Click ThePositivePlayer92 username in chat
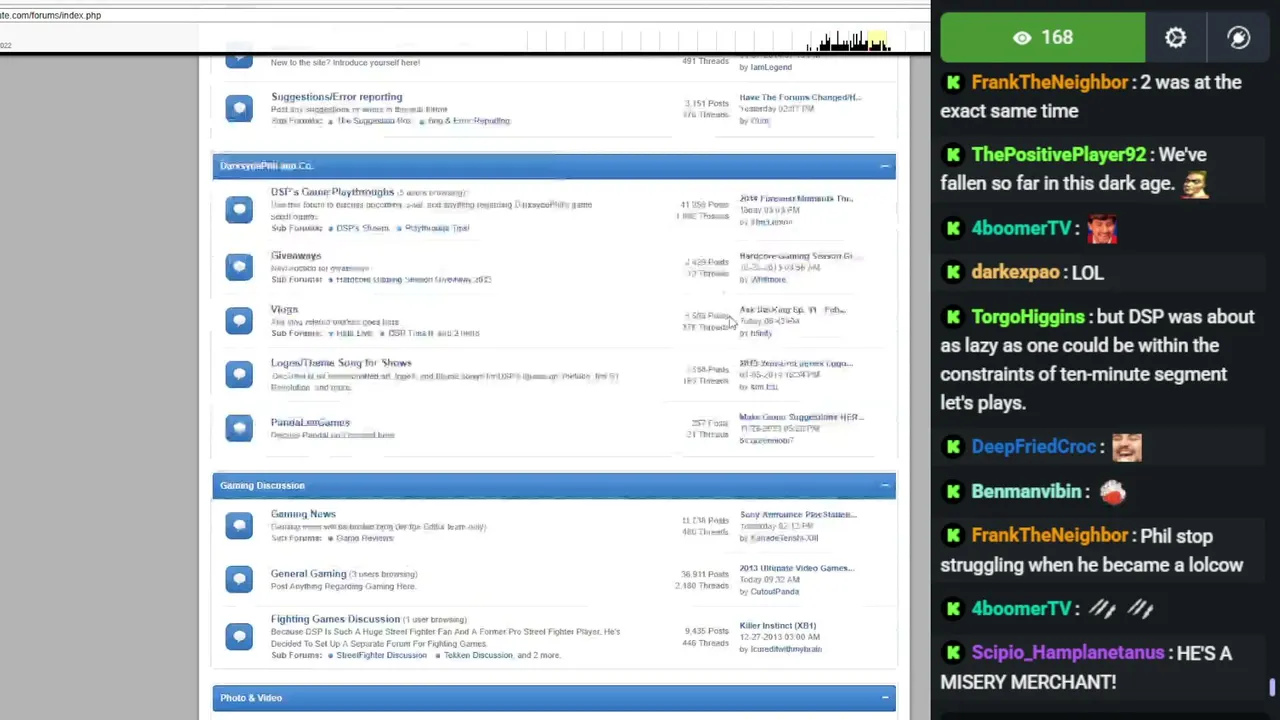This screenshot has height=720, width=1280. click(1059, 155)
